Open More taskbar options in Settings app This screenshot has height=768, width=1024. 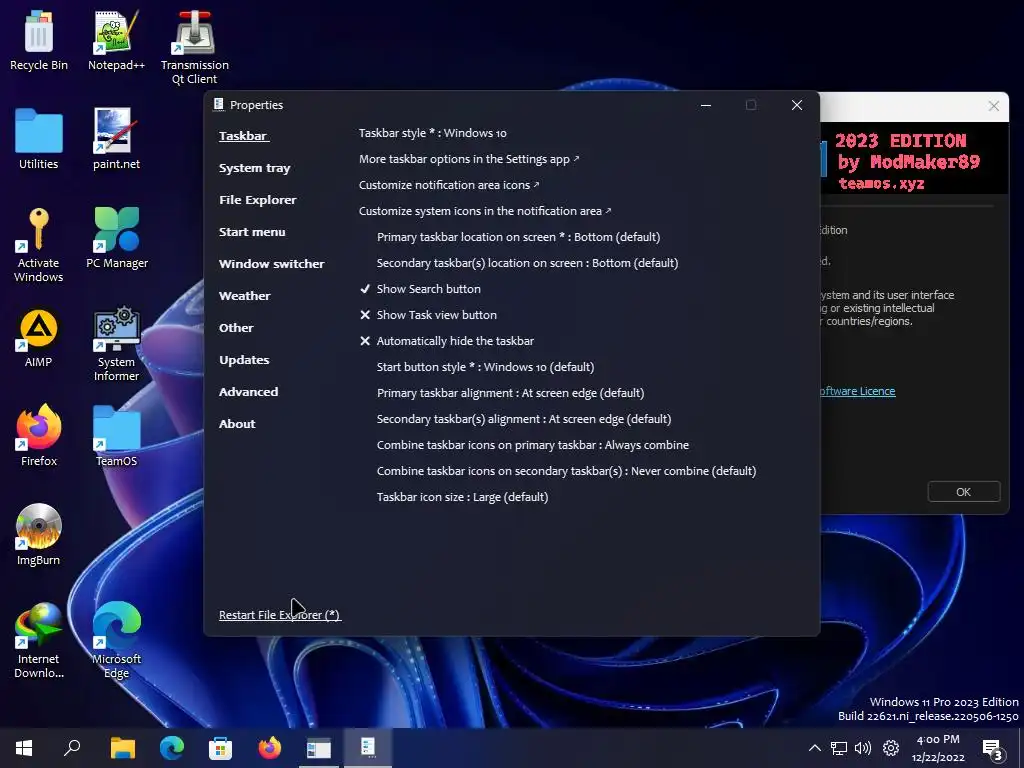coord(469,159)
